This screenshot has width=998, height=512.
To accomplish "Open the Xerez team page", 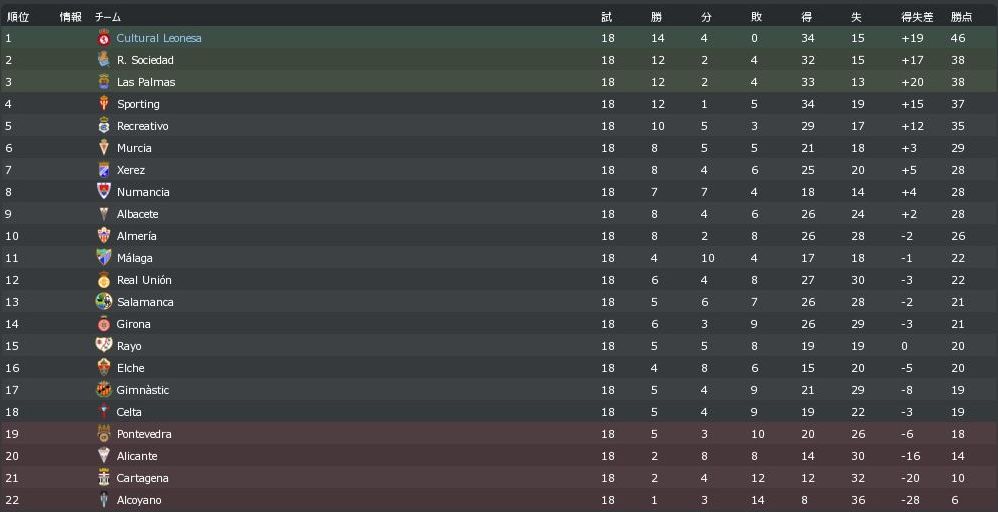I will [x=131, y=170].
